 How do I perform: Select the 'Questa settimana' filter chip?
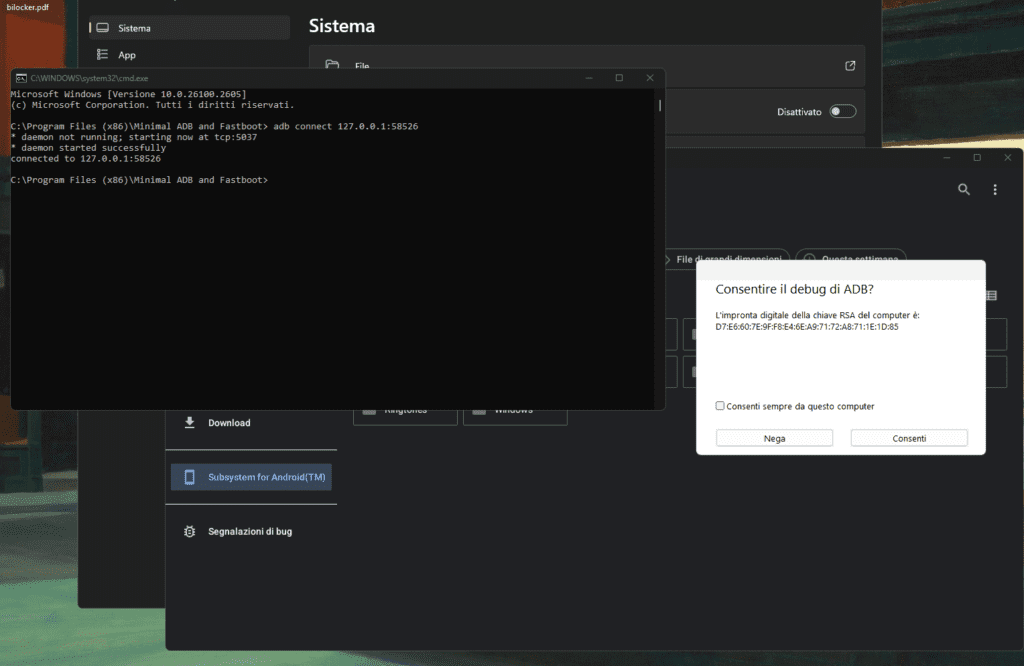(x=851, y=258)
